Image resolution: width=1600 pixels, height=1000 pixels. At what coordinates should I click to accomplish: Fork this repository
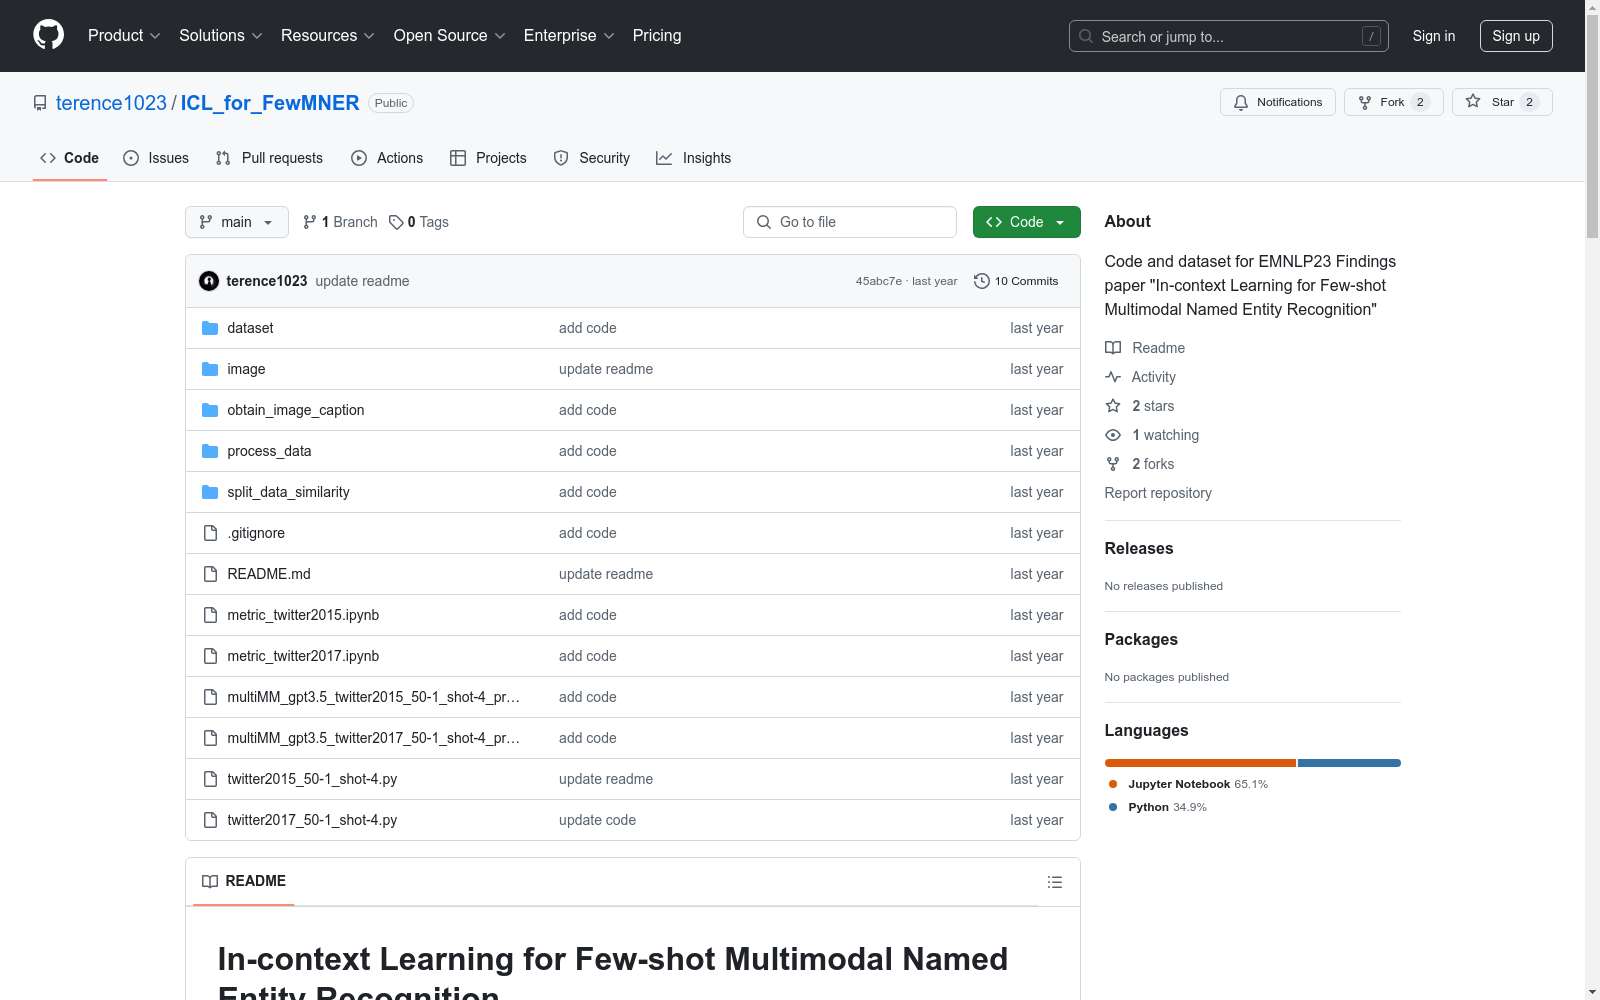pos(1393,102)
